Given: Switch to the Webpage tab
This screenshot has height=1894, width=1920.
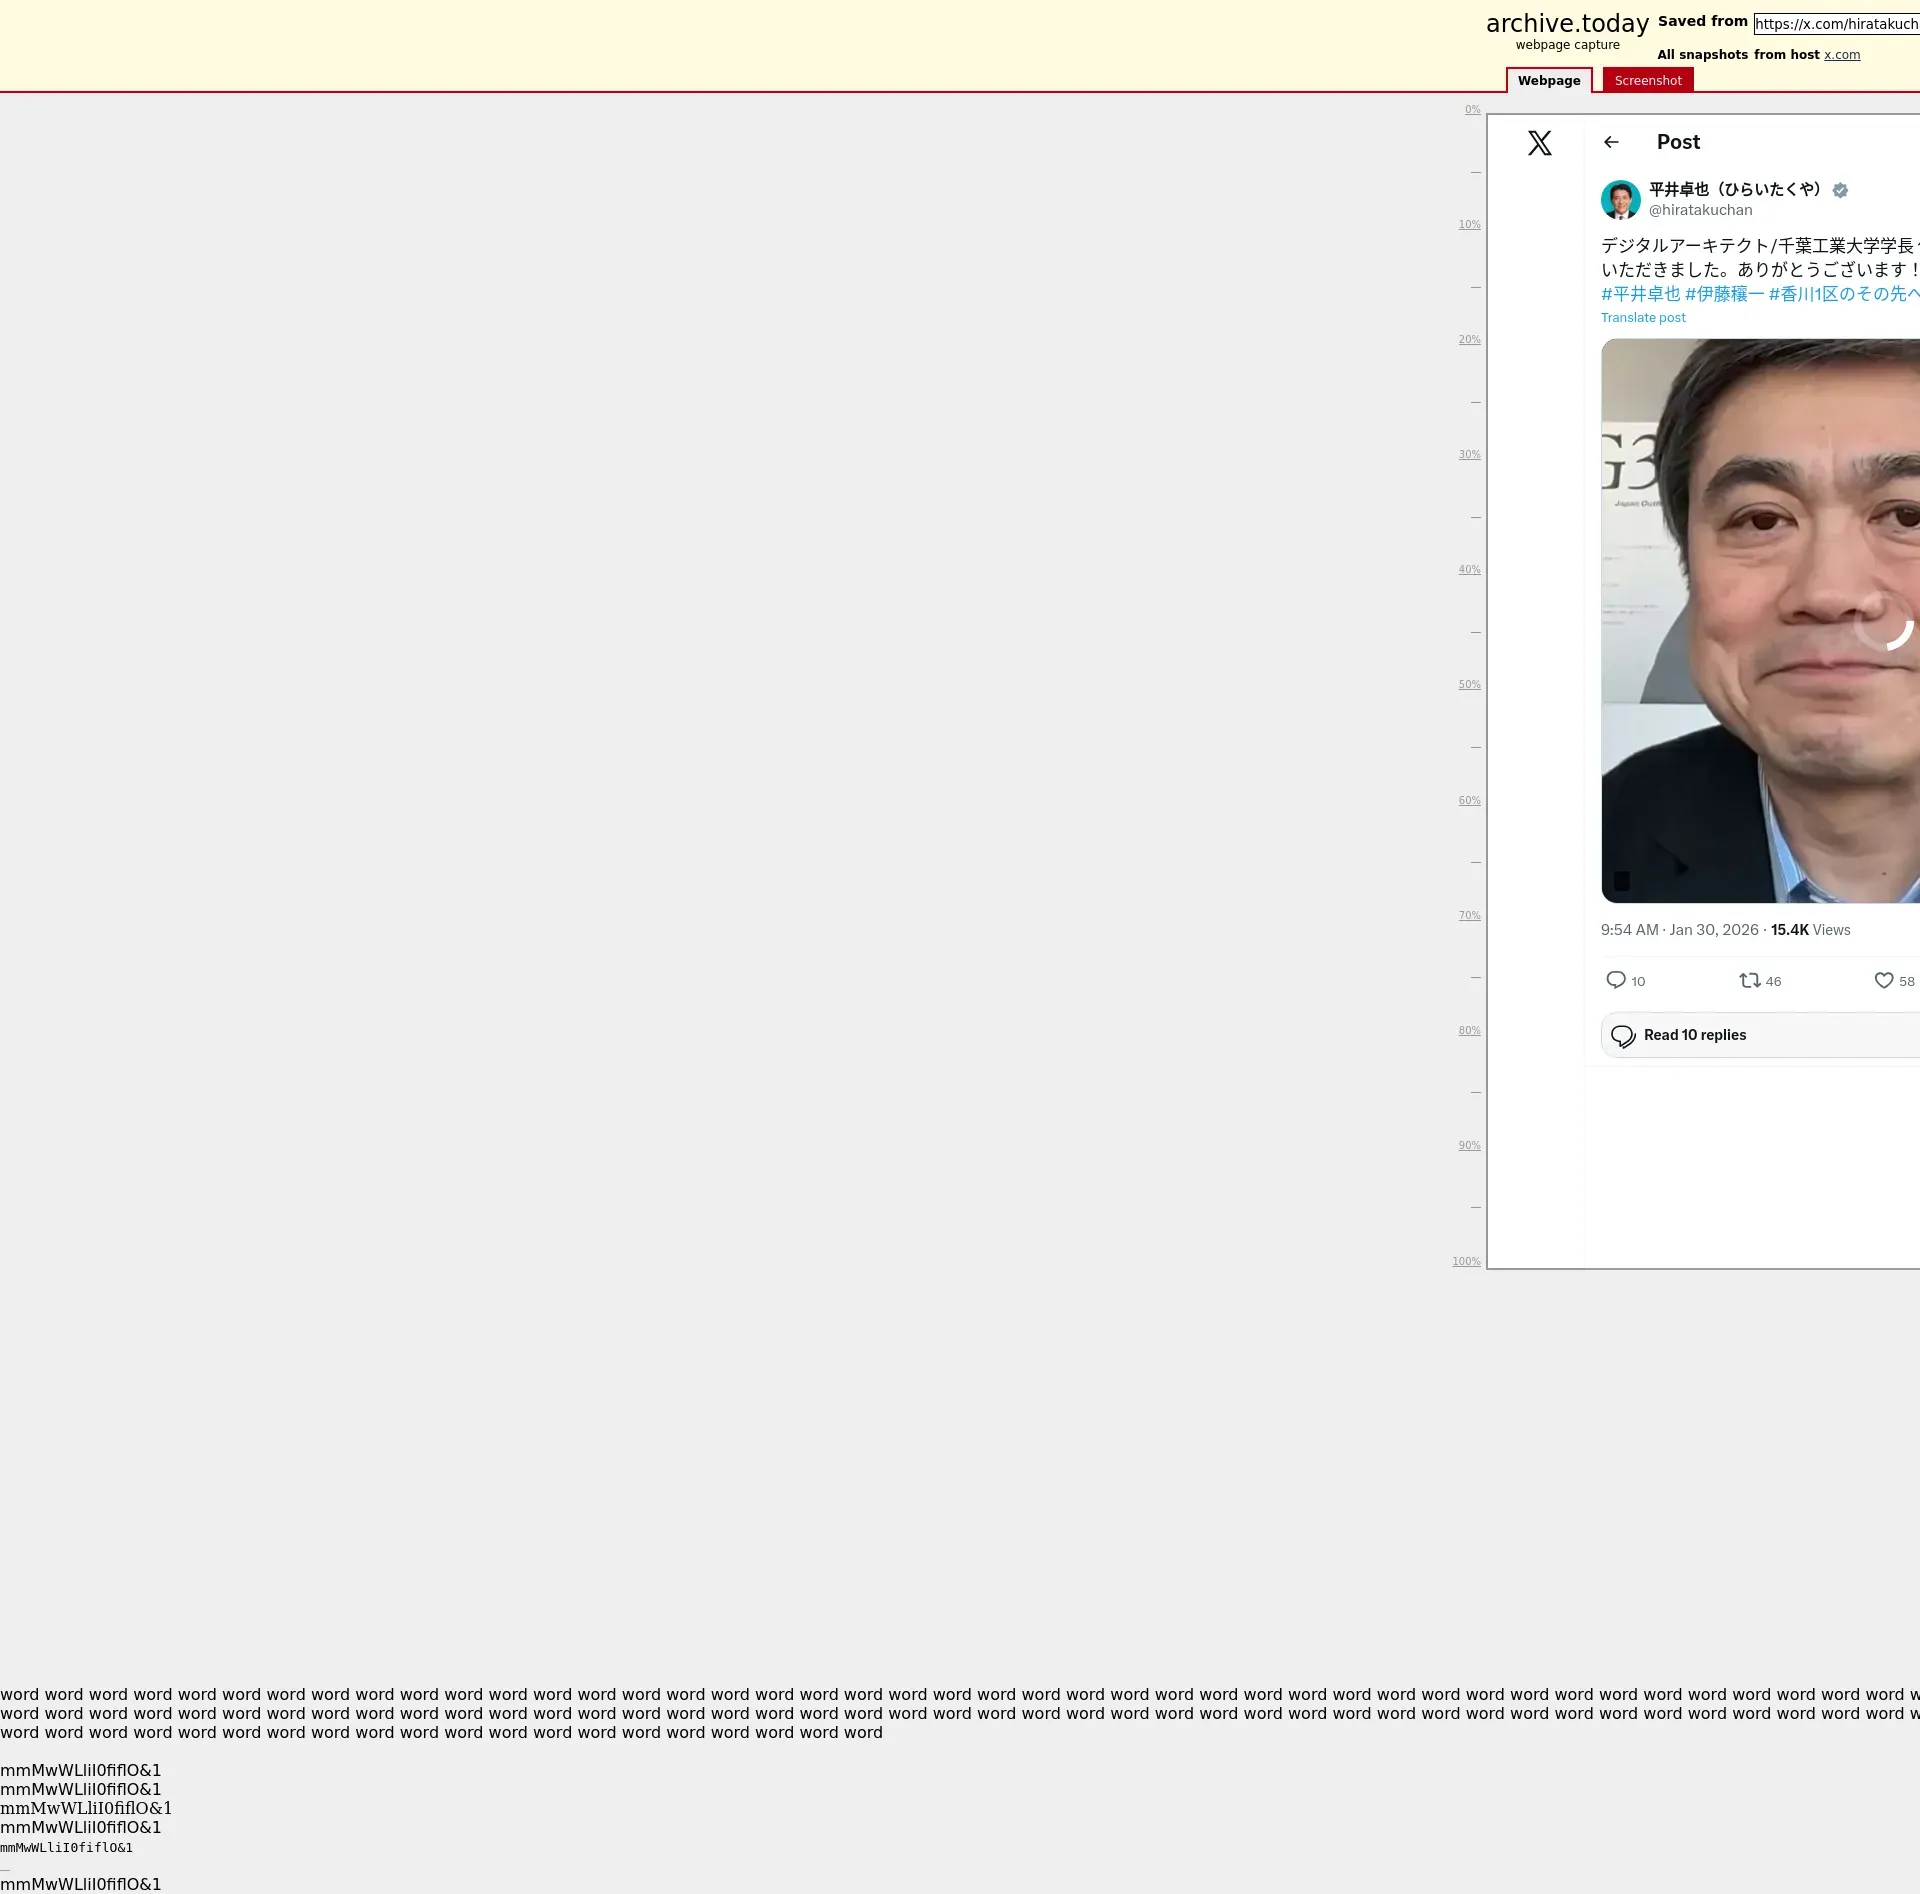Looking at the screenshot, I should coord(1548,81).
